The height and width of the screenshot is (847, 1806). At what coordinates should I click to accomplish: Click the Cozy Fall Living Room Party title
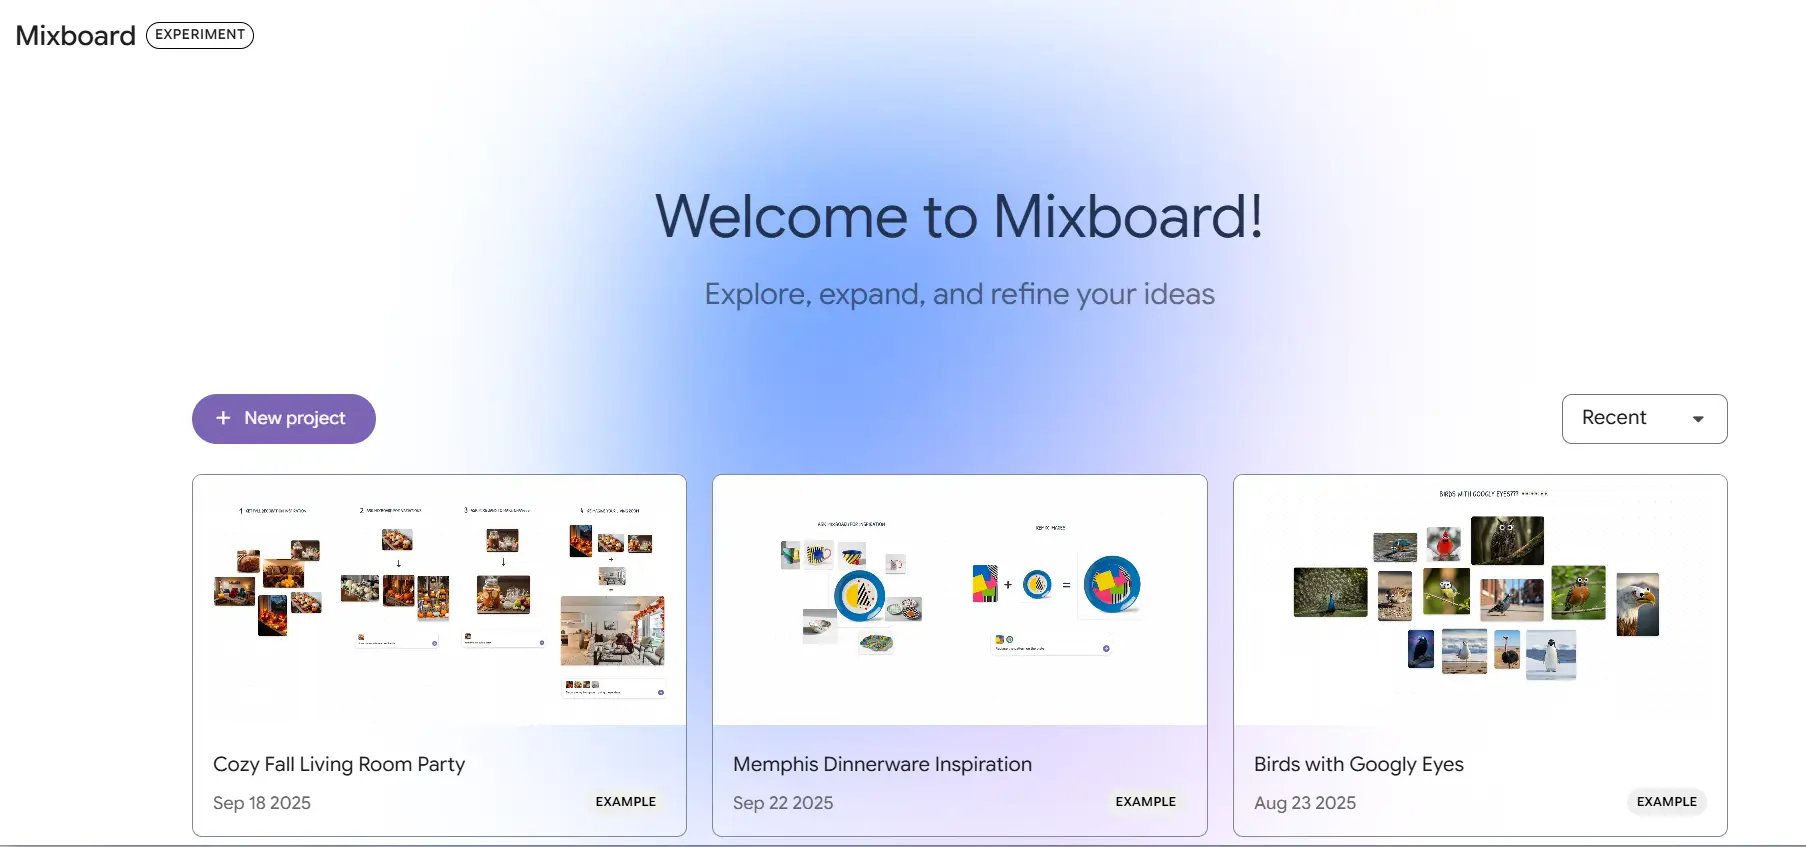pyautogui.click(x=339, y=764)
